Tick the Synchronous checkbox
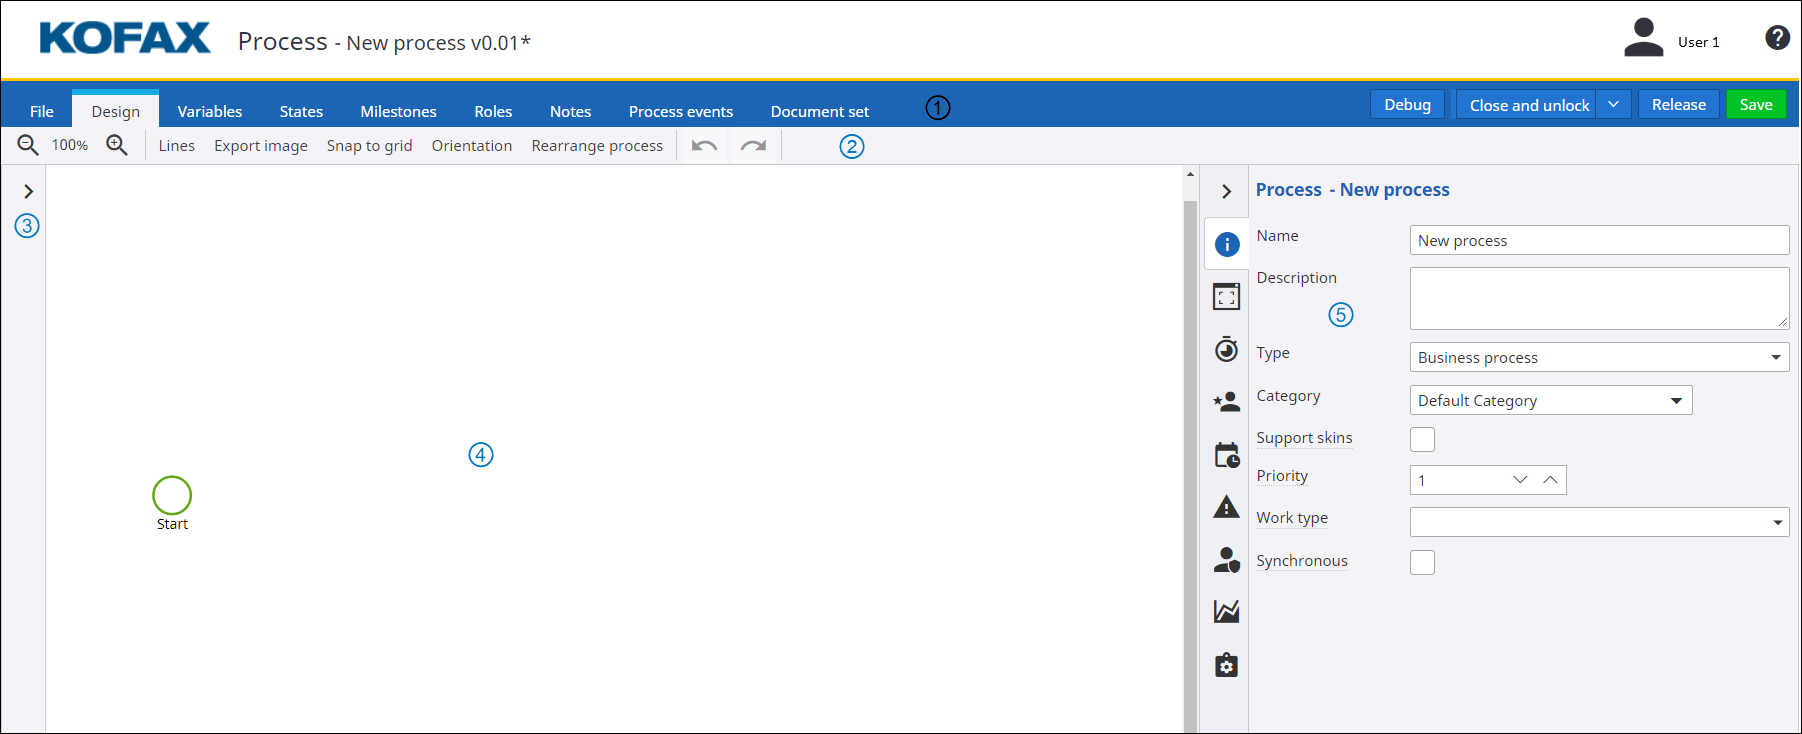 (x=1422, y=562)
